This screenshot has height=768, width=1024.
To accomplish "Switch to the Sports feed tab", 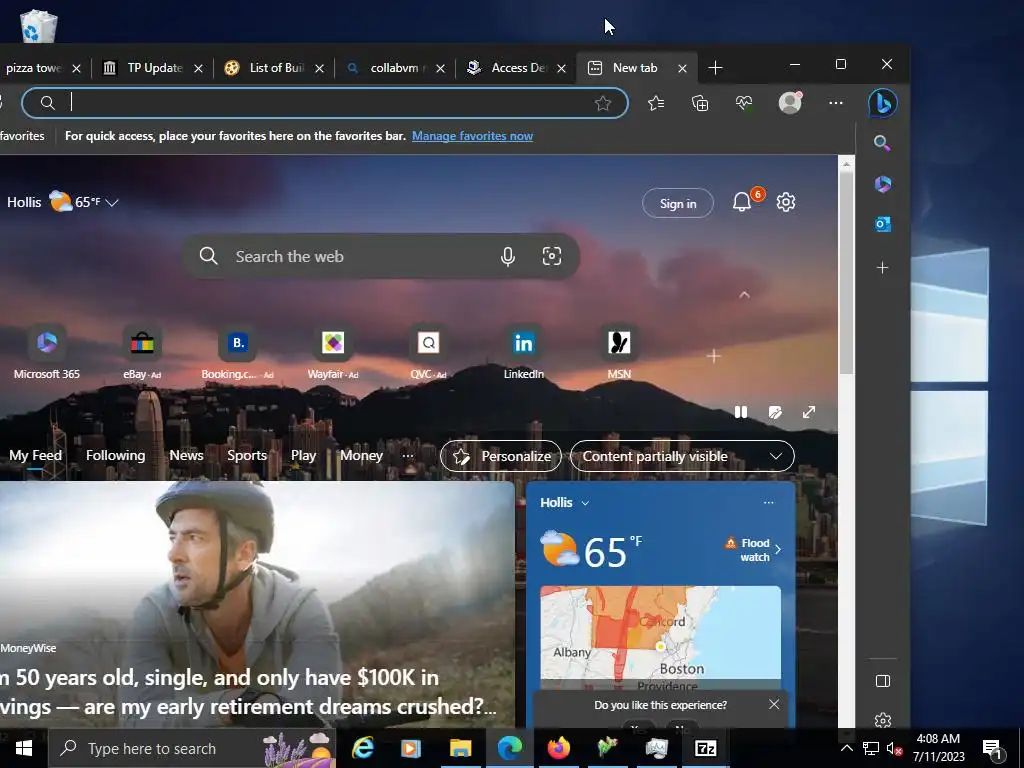I will pyautogui.click(x=247, y=456).
